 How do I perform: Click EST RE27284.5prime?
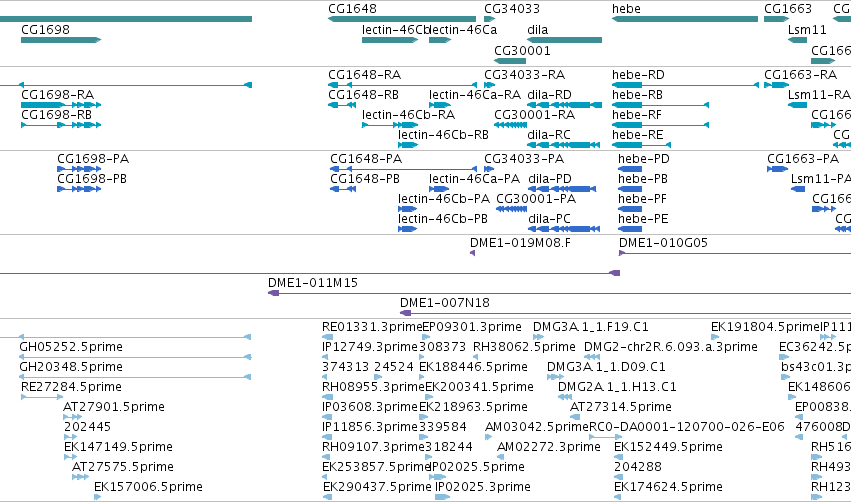71,387
